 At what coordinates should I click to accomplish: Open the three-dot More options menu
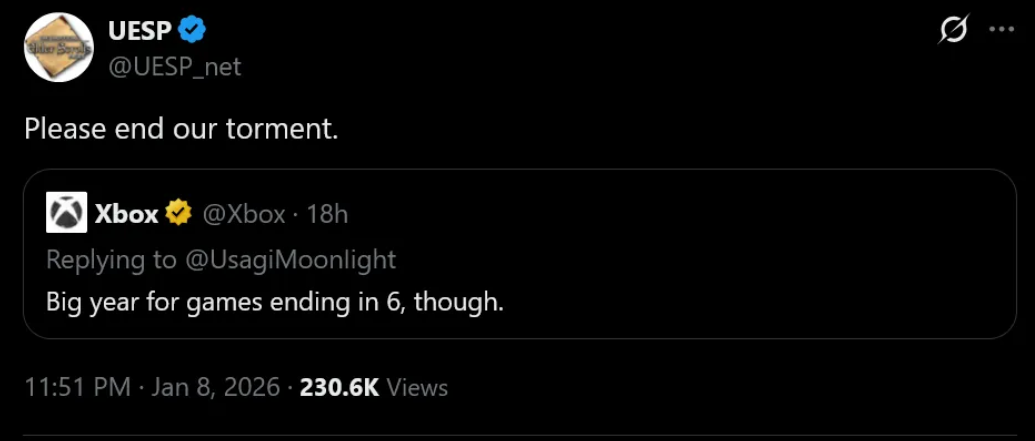[1001, 30]
